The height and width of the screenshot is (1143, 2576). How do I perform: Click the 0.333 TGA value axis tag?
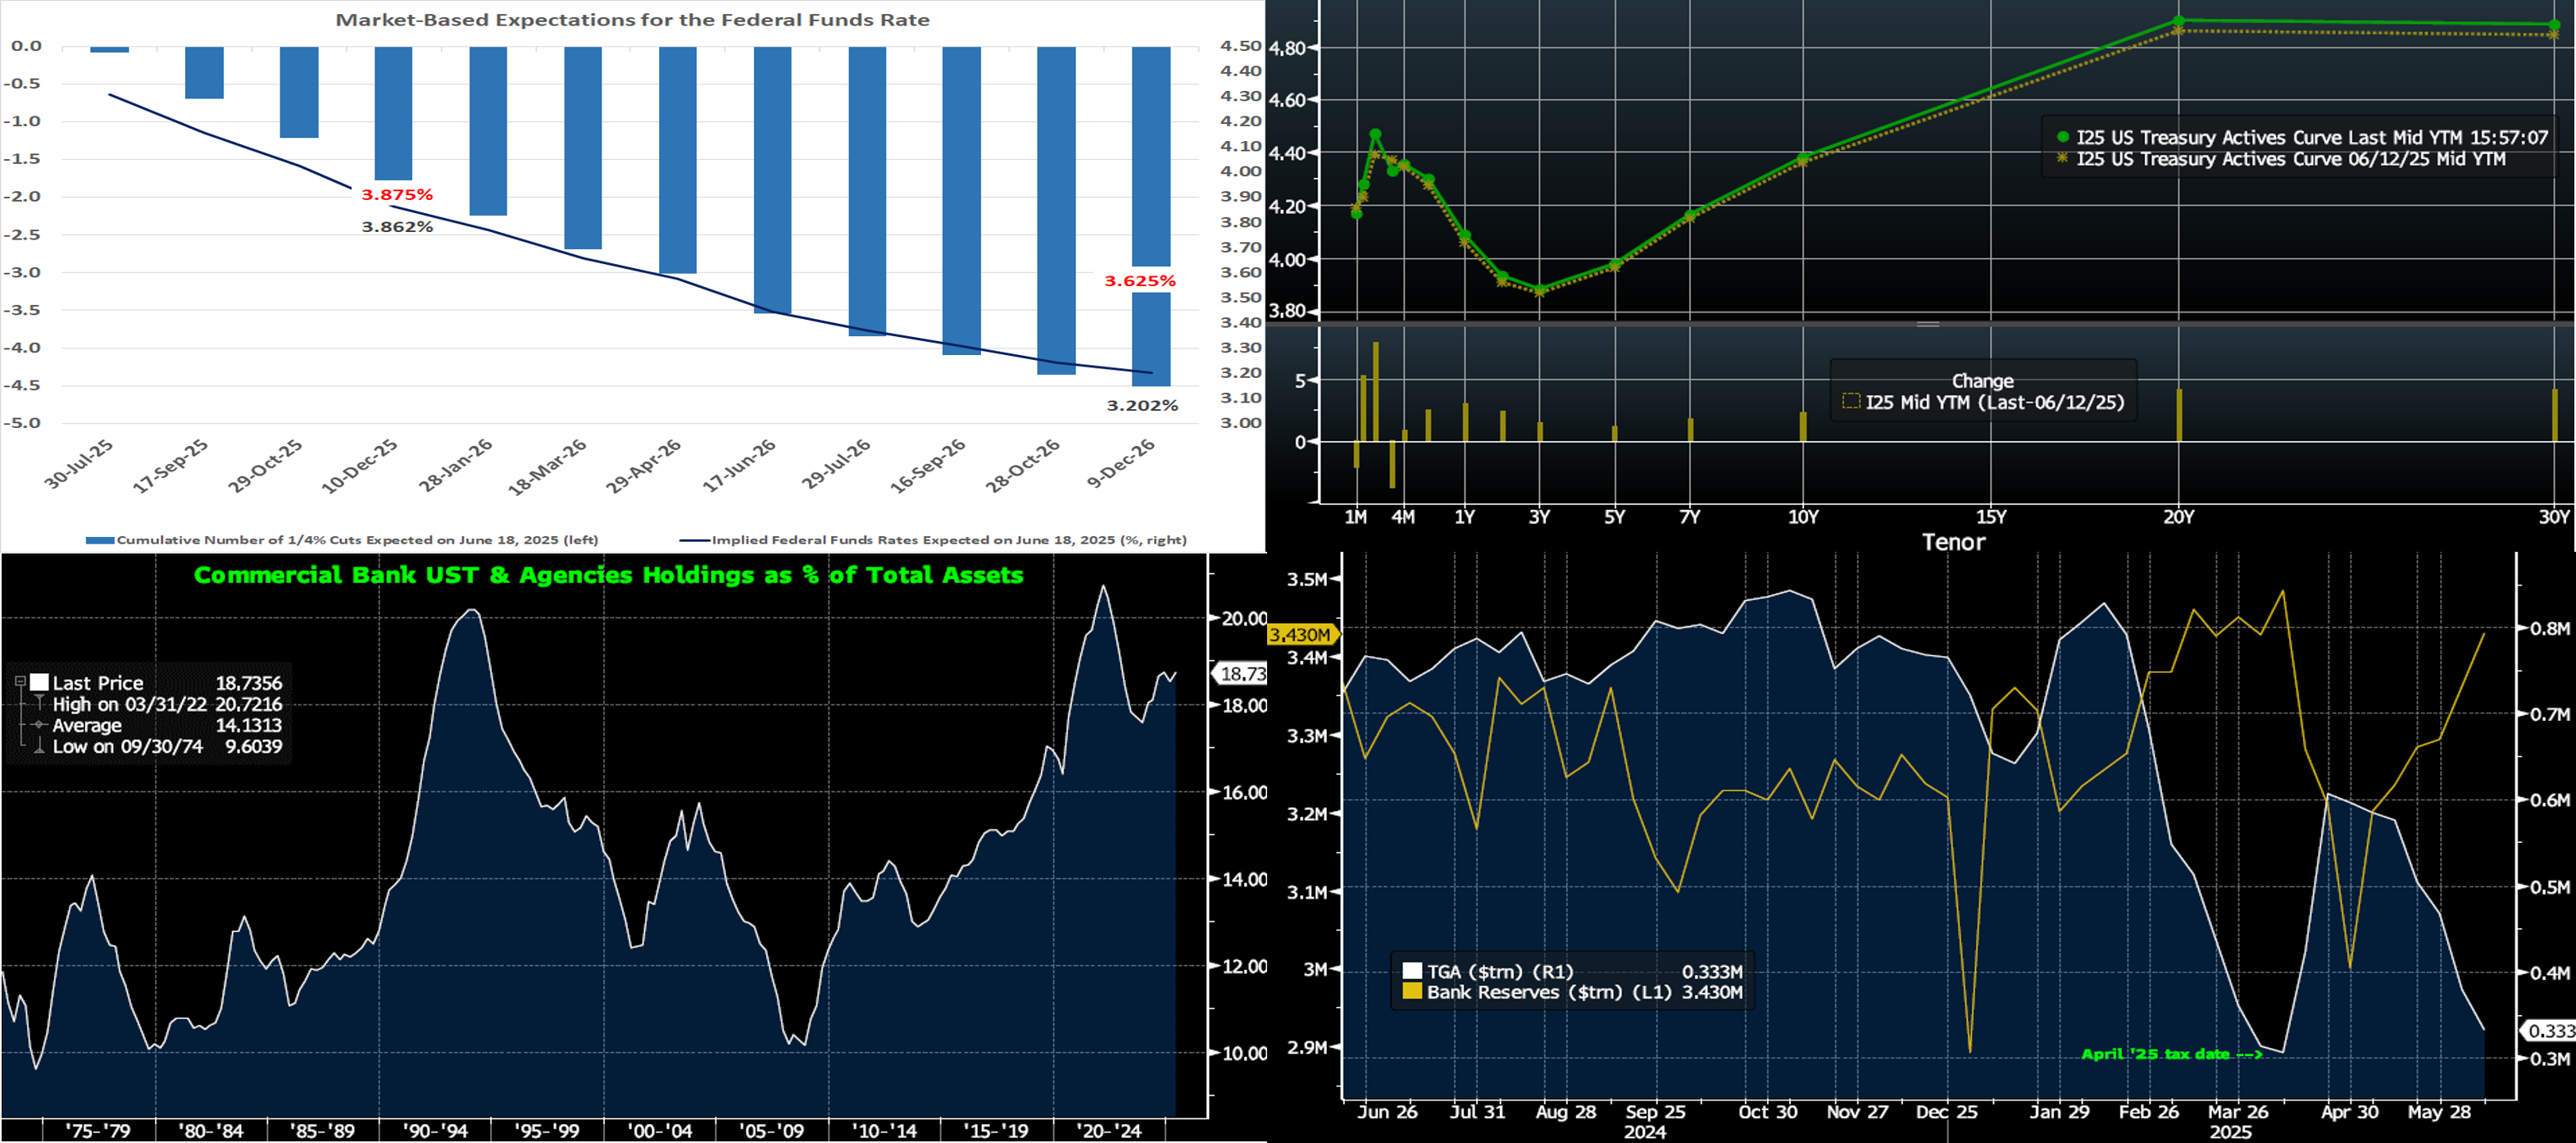click(x=2549, y=1031)
